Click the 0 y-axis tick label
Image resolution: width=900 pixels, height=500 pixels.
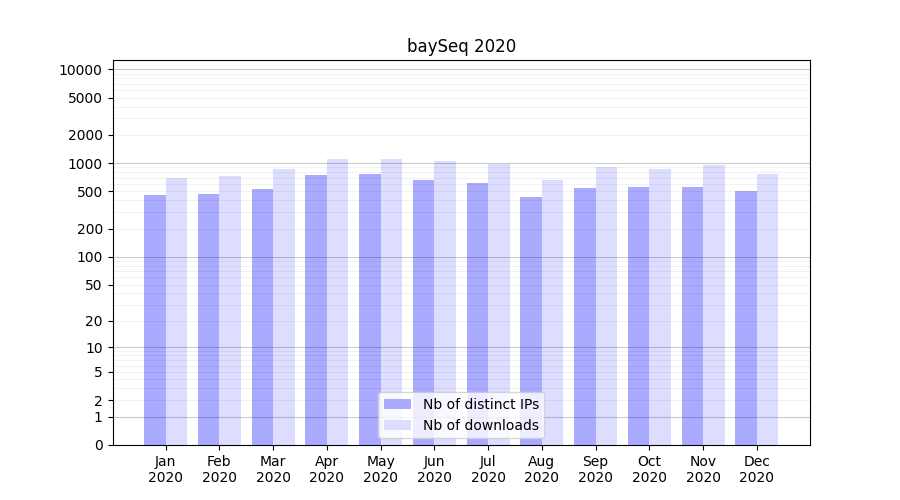(x=98, y=445)
